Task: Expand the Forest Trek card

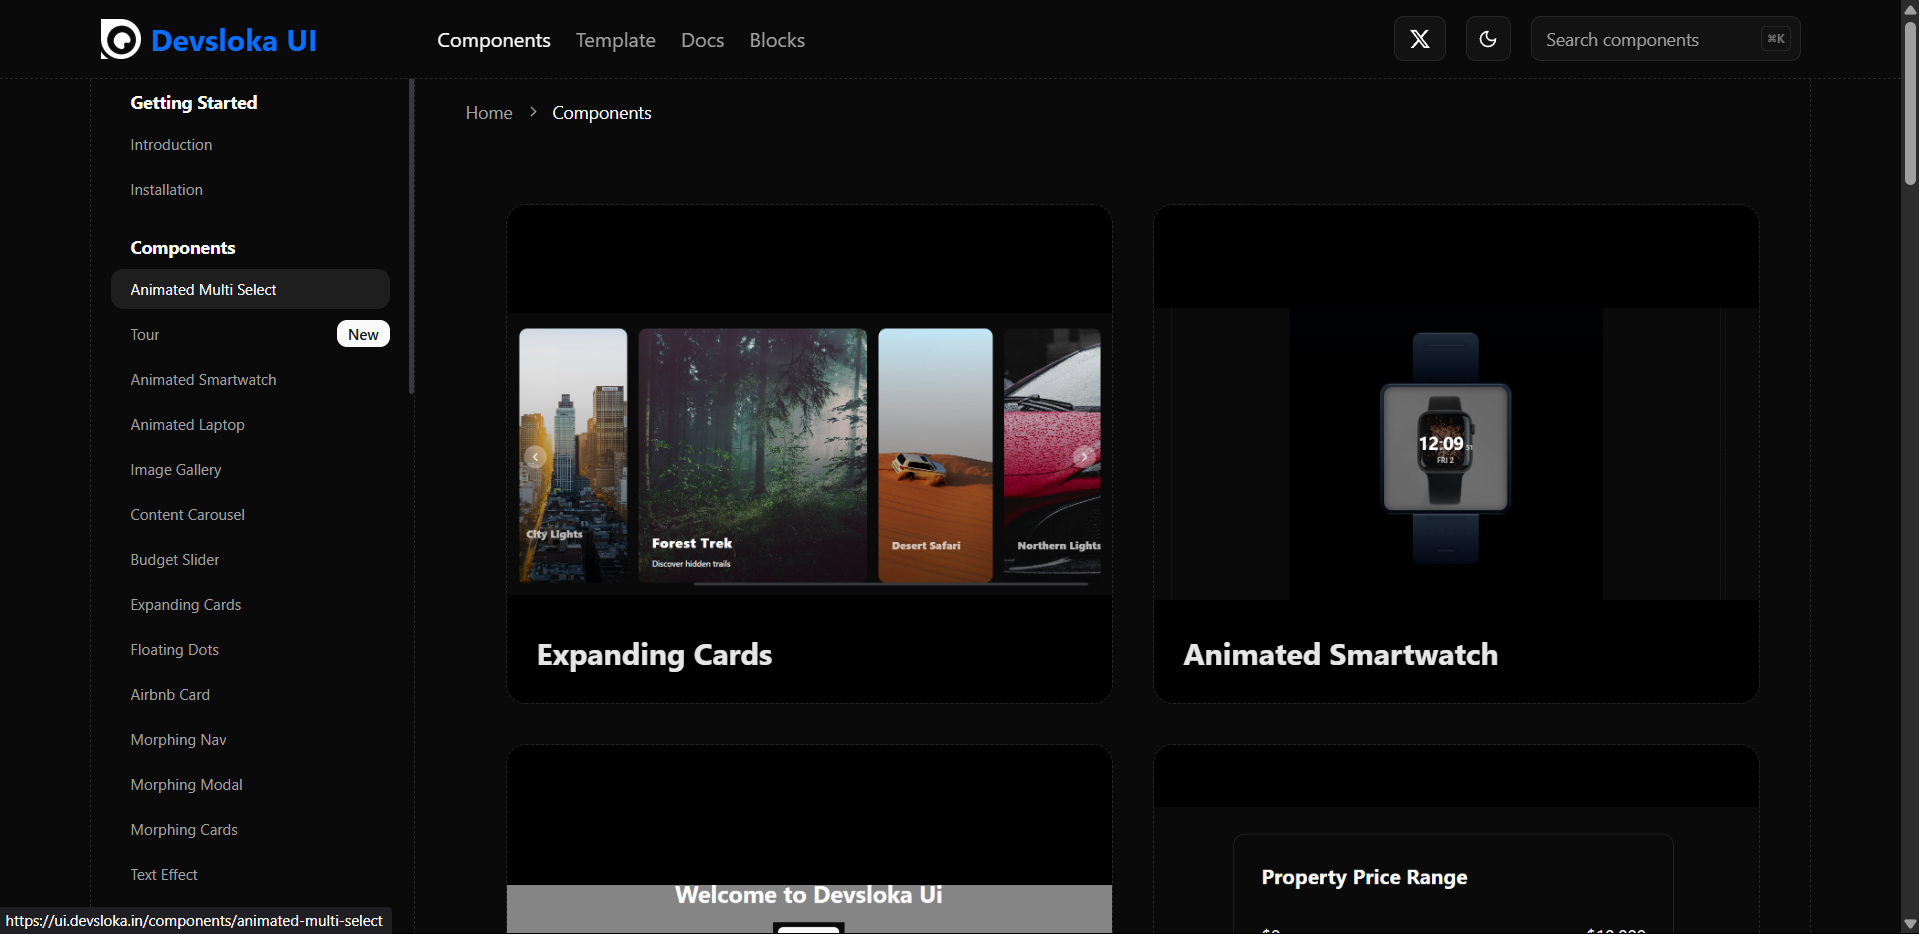Action: click(752, 455)
